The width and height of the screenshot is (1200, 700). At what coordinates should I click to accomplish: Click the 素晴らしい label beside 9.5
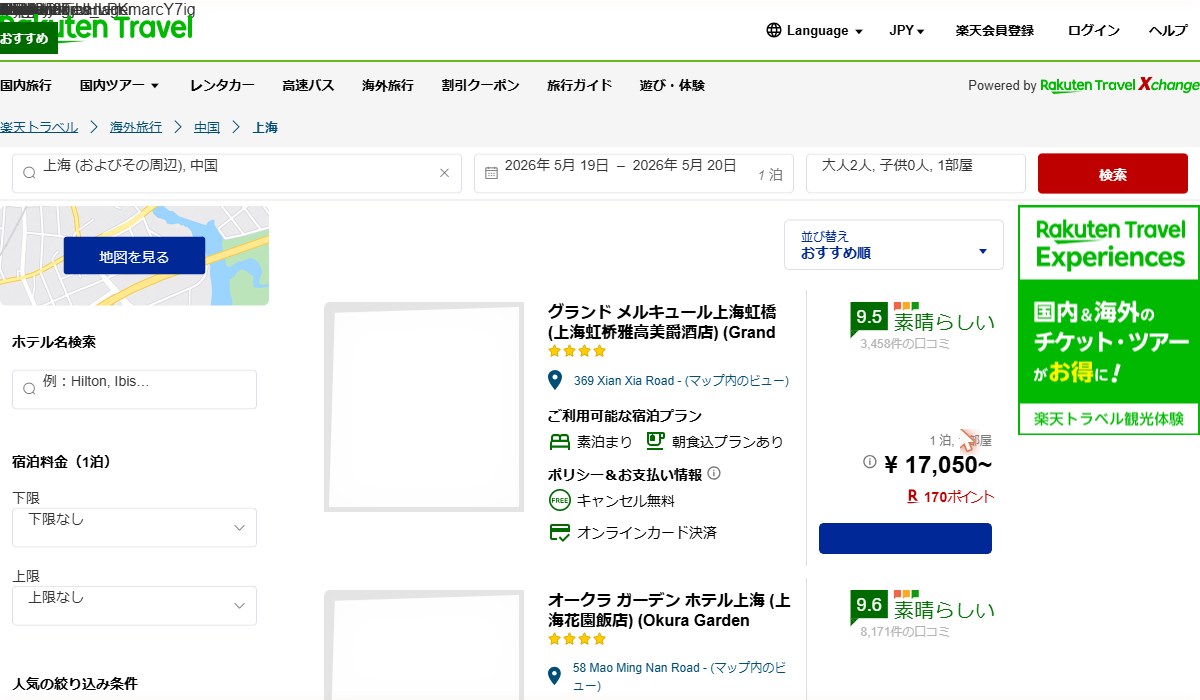(x=944, y=322)
